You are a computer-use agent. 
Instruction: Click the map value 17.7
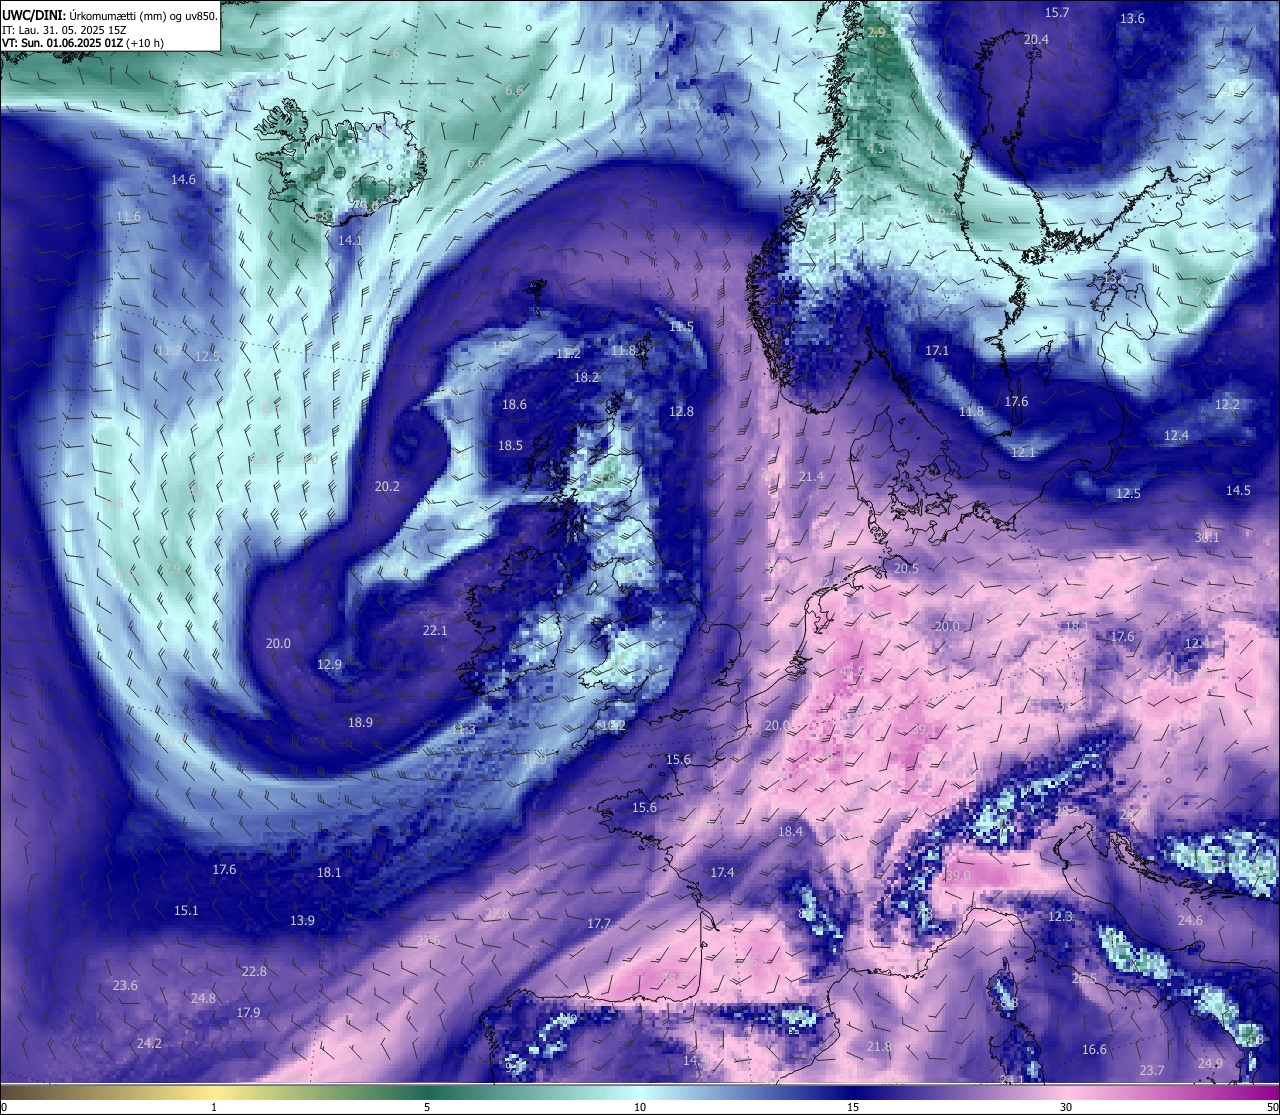599,924
